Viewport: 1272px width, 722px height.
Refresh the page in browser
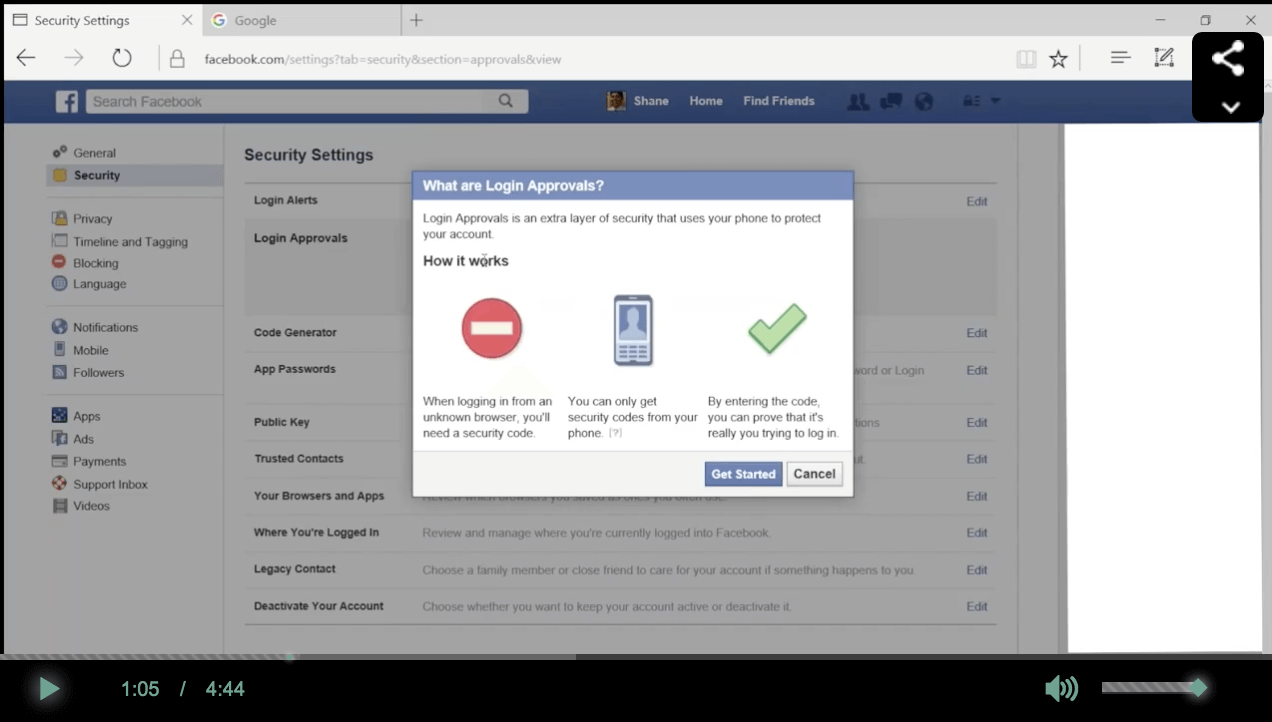121,58
